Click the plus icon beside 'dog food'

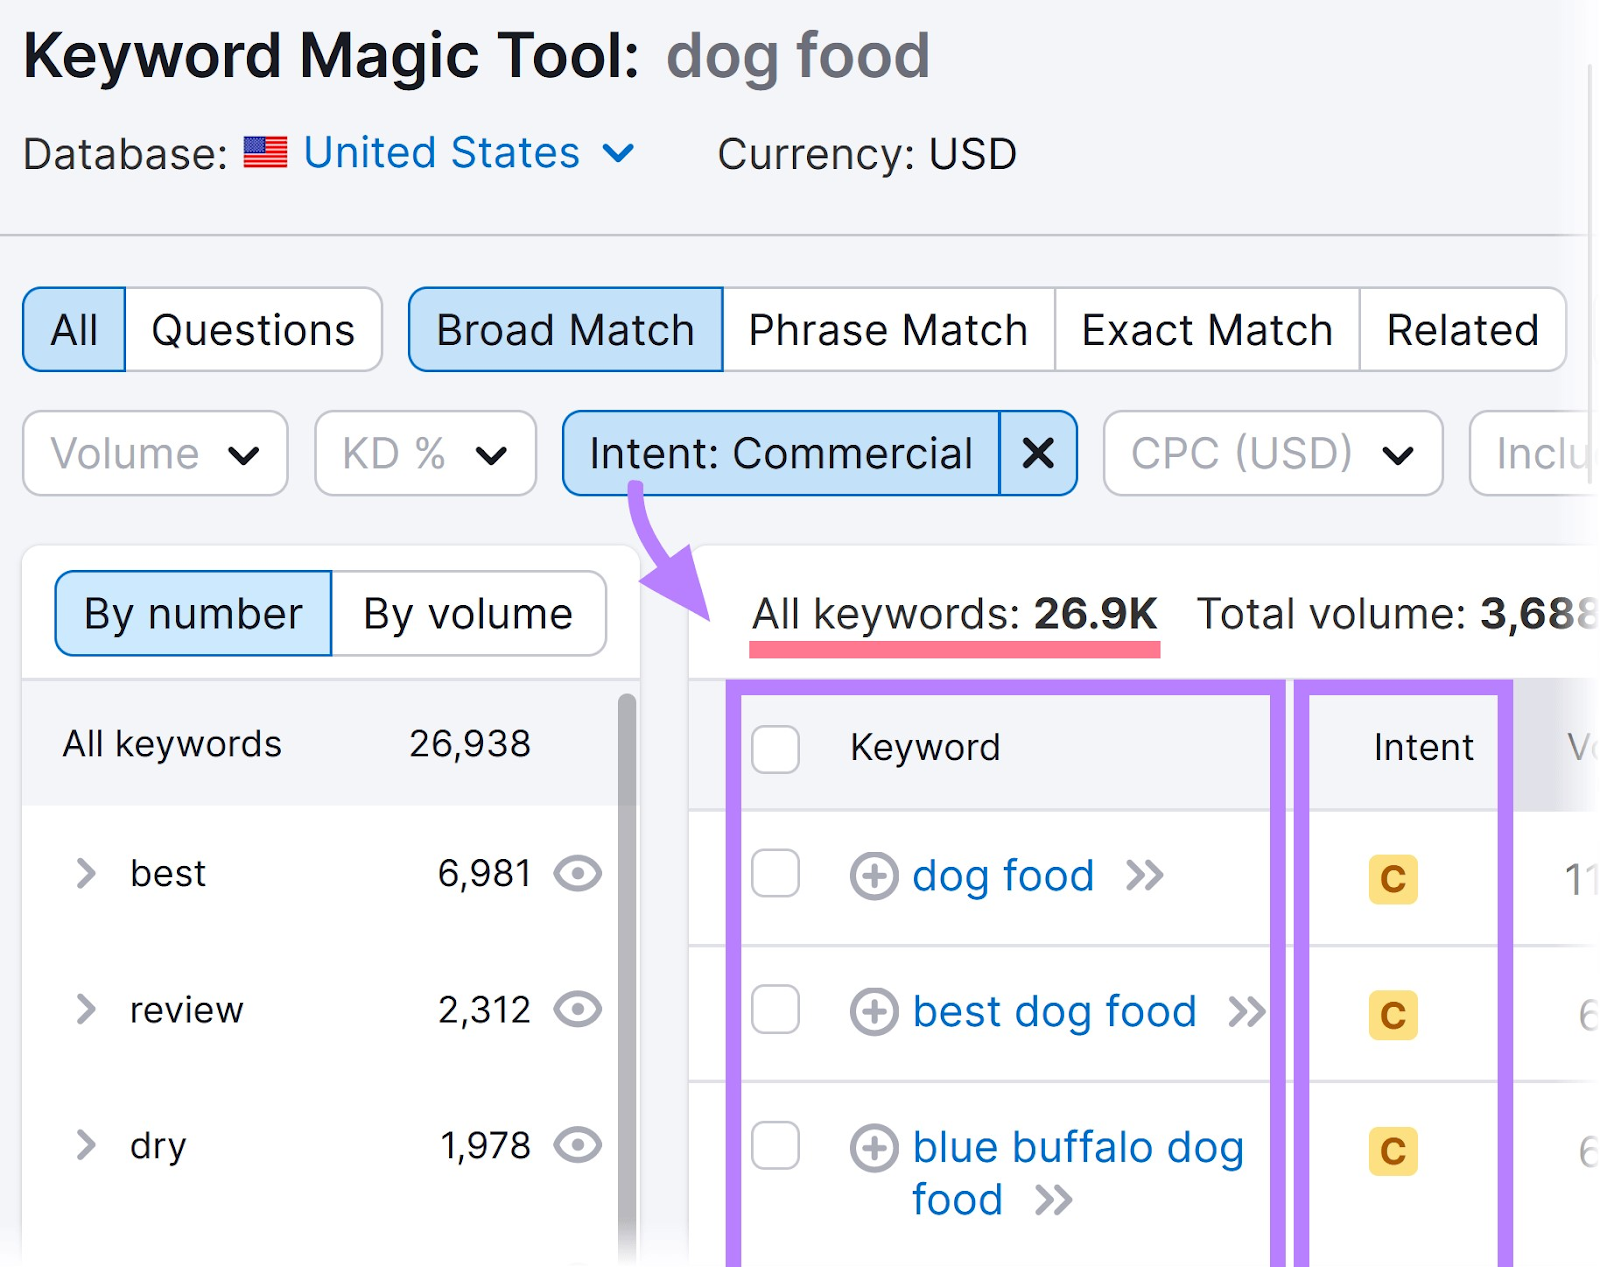tap(874, 876)
